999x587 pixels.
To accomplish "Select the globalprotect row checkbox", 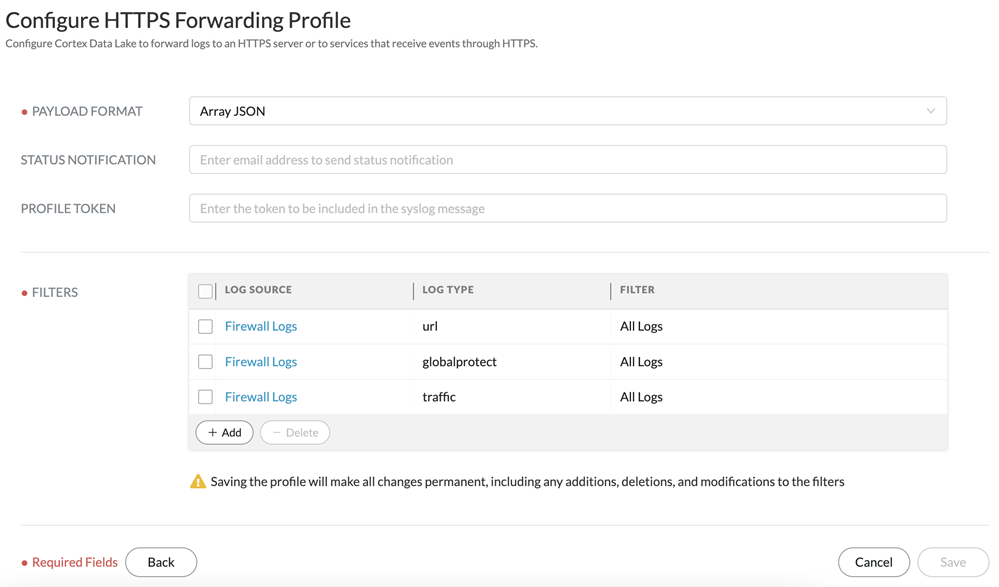I will point(205,362).
